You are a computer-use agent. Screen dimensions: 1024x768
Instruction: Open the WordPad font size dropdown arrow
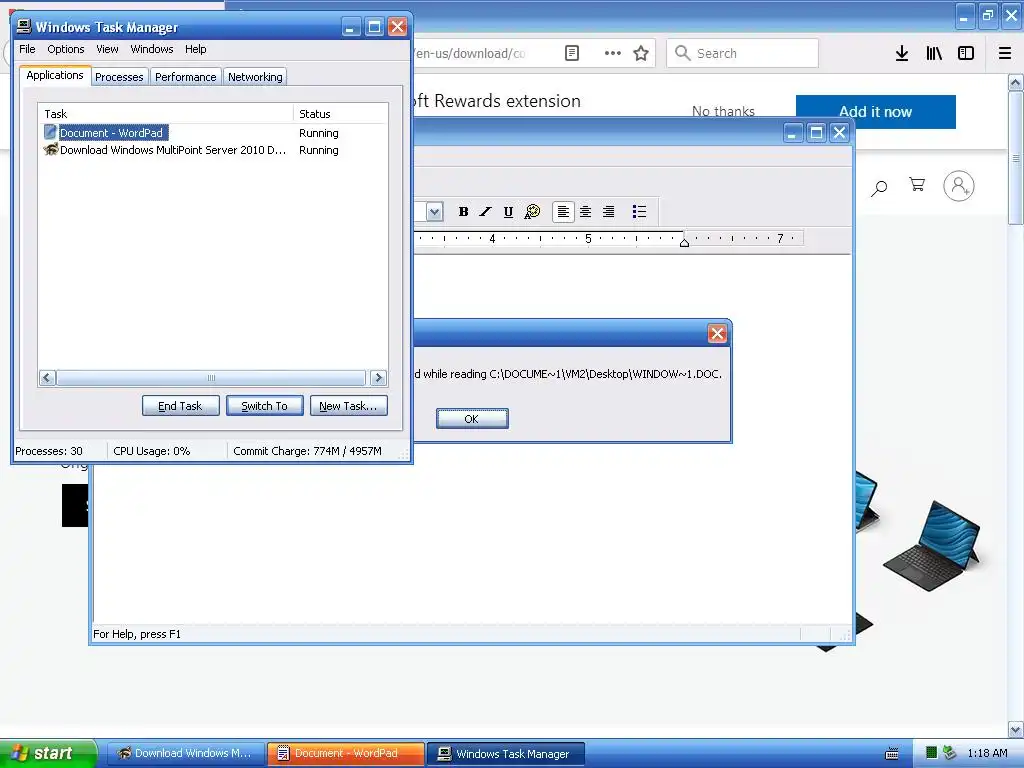(434, 212)
